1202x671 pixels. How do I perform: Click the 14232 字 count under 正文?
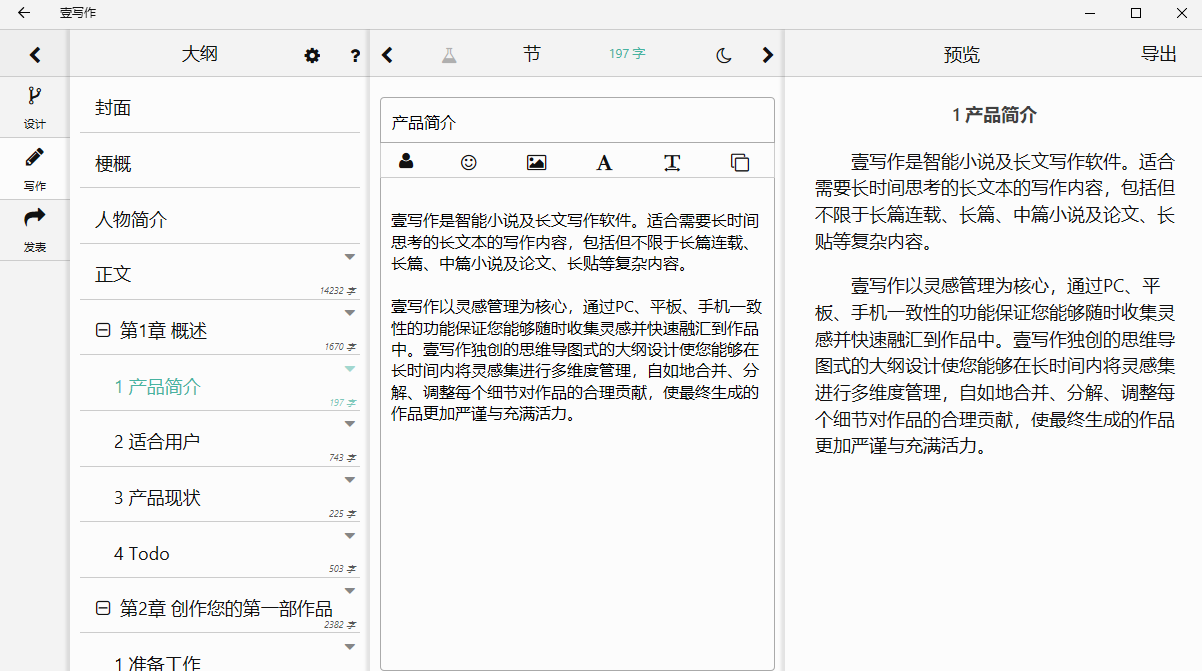point(338,291)
